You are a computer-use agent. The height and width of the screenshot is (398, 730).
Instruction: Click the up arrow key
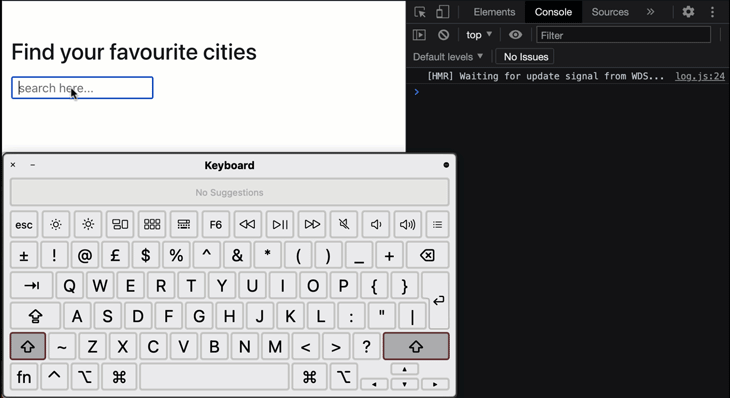(405, 369)
